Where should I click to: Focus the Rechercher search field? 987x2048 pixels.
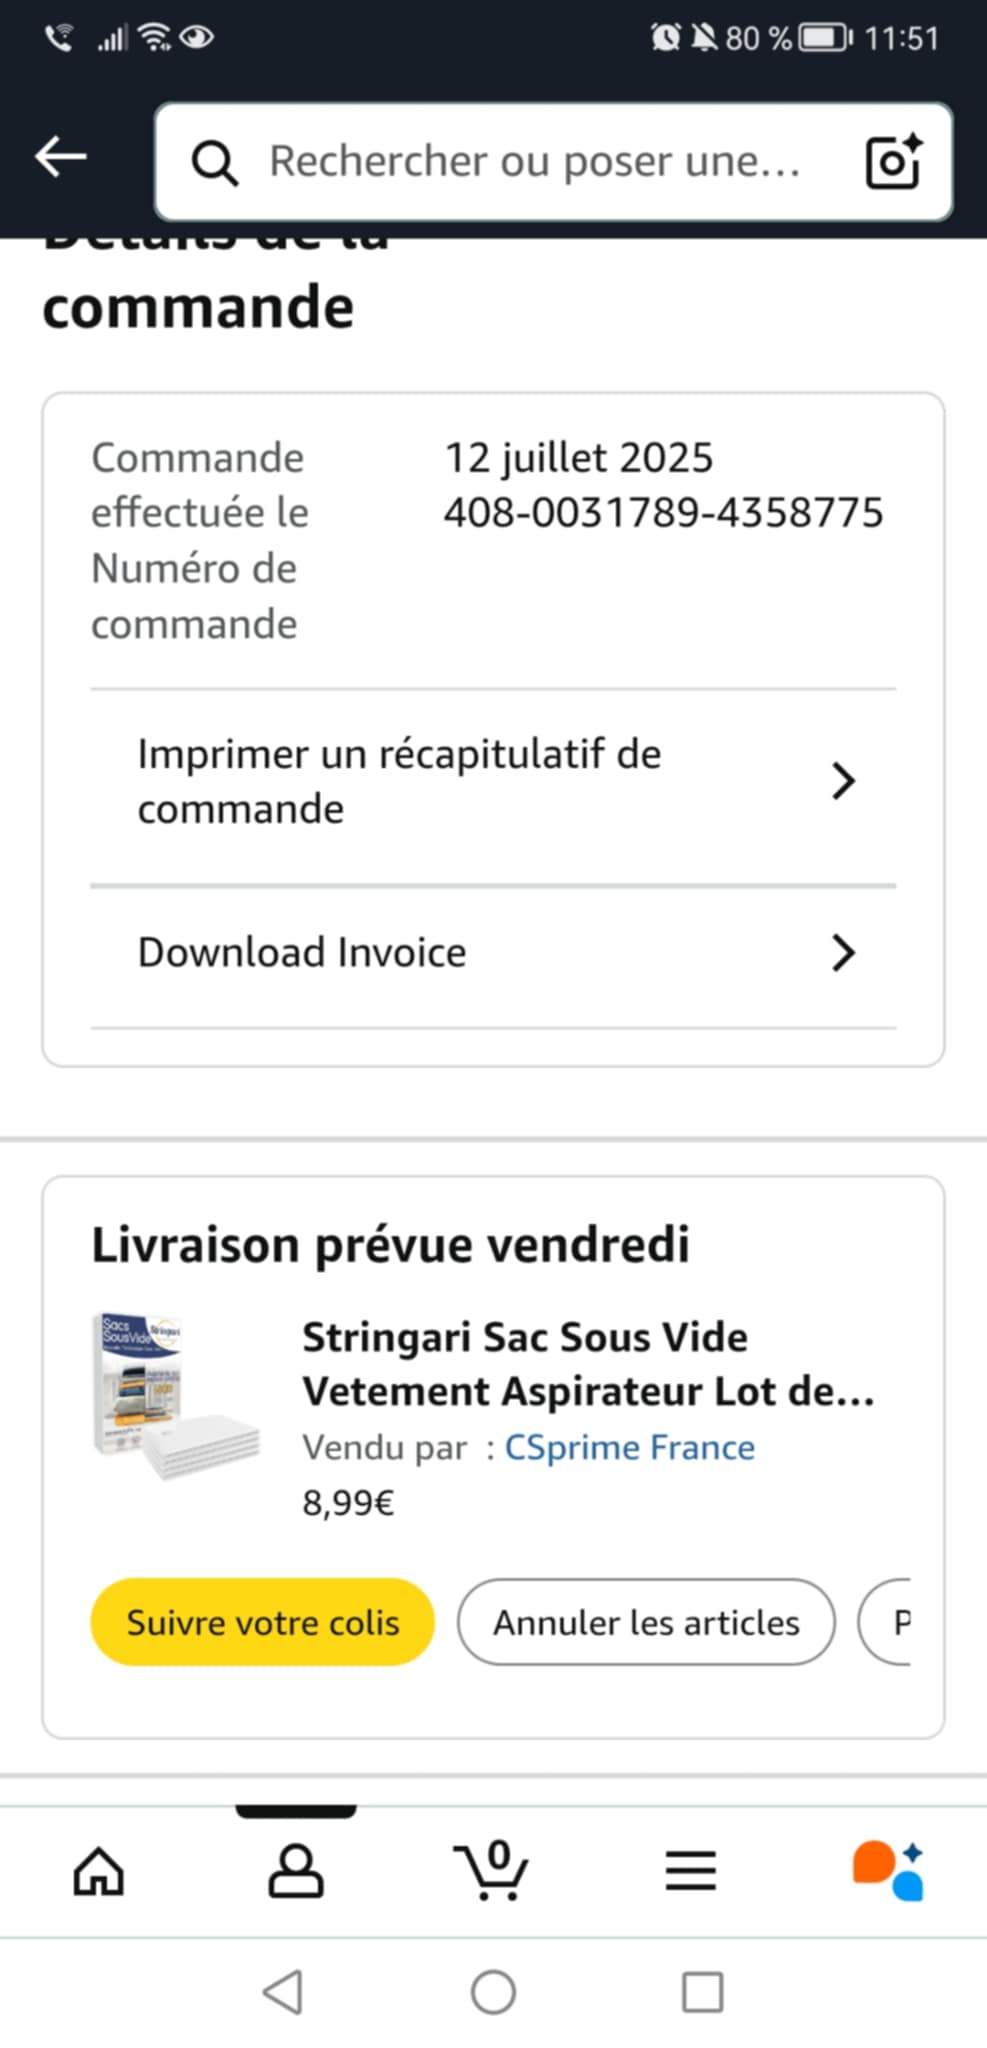point(535,162)
